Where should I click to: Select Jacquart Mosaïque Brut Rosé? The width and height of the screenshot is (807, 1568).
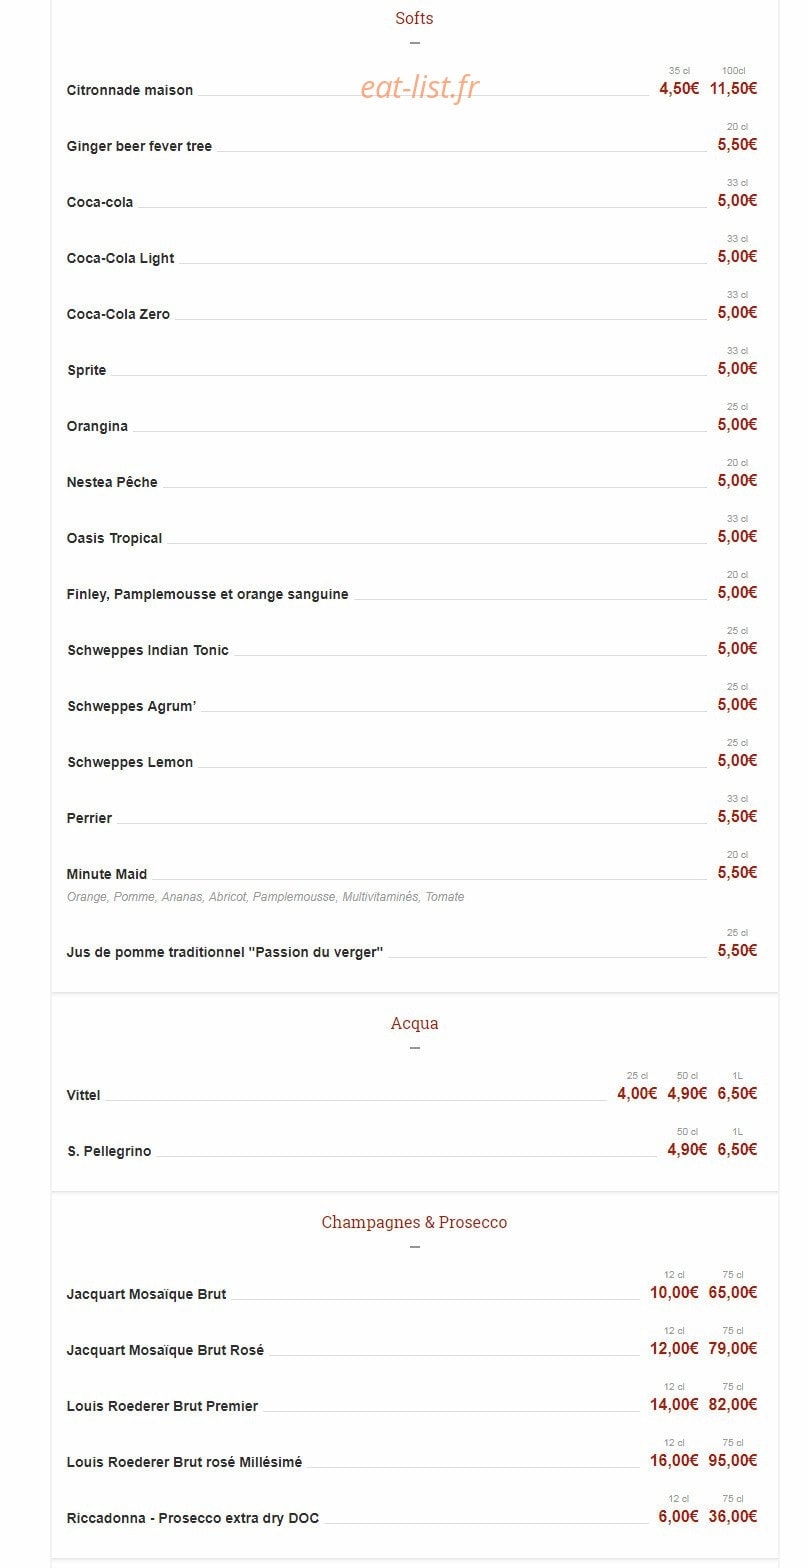point(165,1350)
